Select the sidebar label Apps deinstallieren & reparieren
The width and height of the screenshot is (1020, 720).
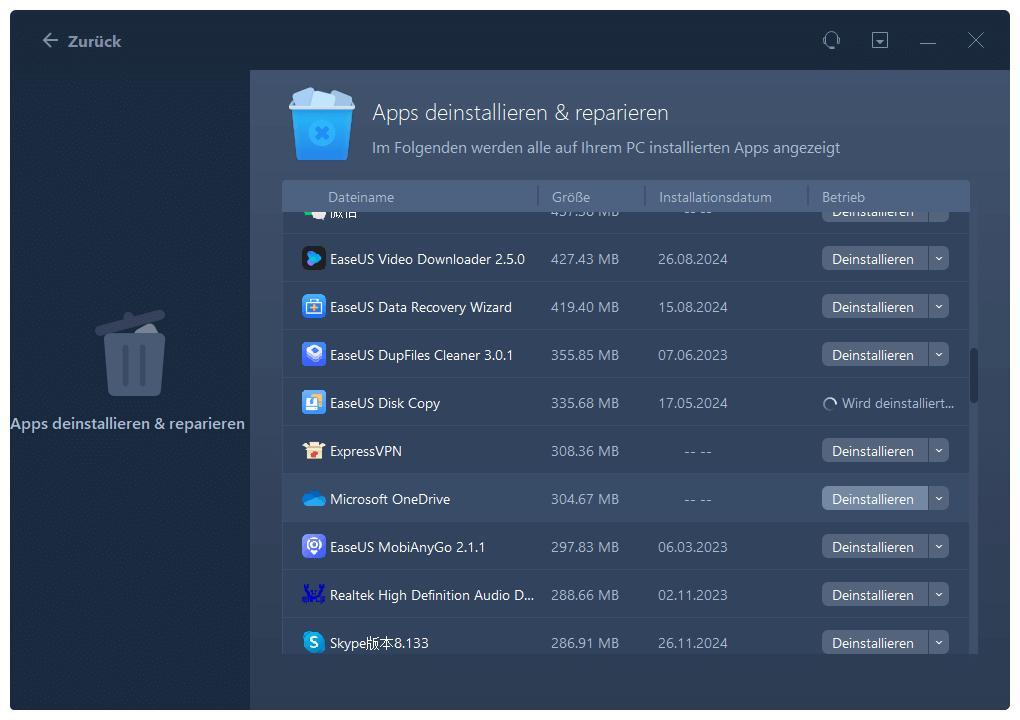[128, 423]
